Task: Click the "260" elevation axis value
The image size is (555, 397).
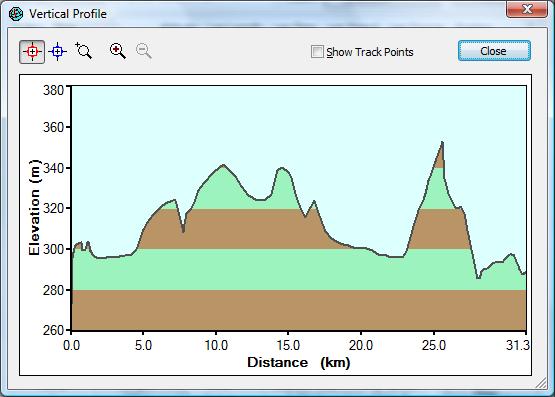Action: click(x=53, y=330)
